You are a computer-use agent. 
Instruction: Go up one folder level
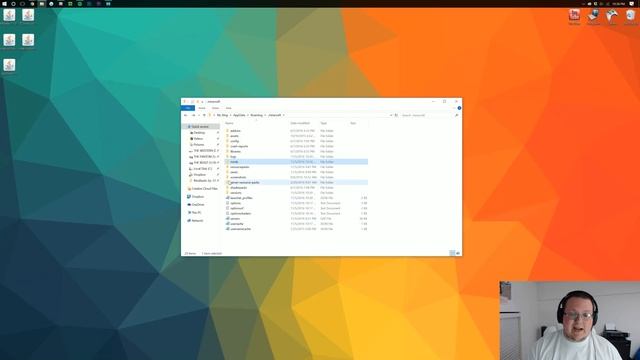[x=204, y=116]
